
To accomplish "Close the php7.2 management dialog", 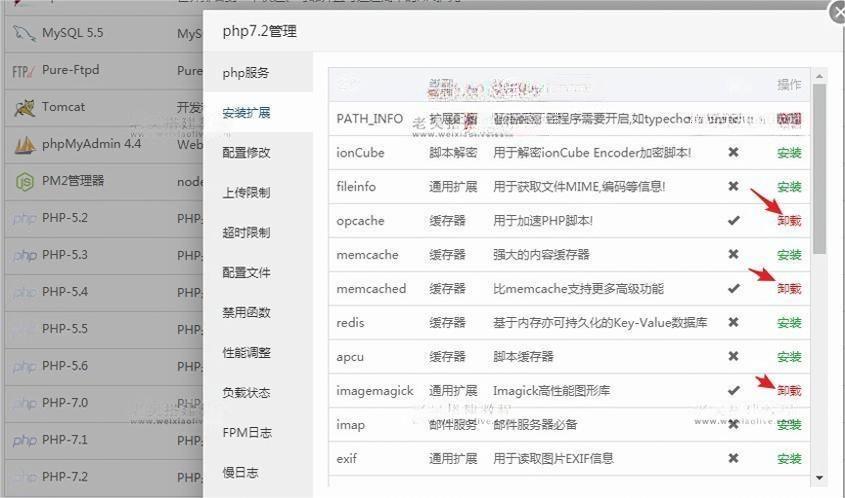I will (x=839, y=12).
